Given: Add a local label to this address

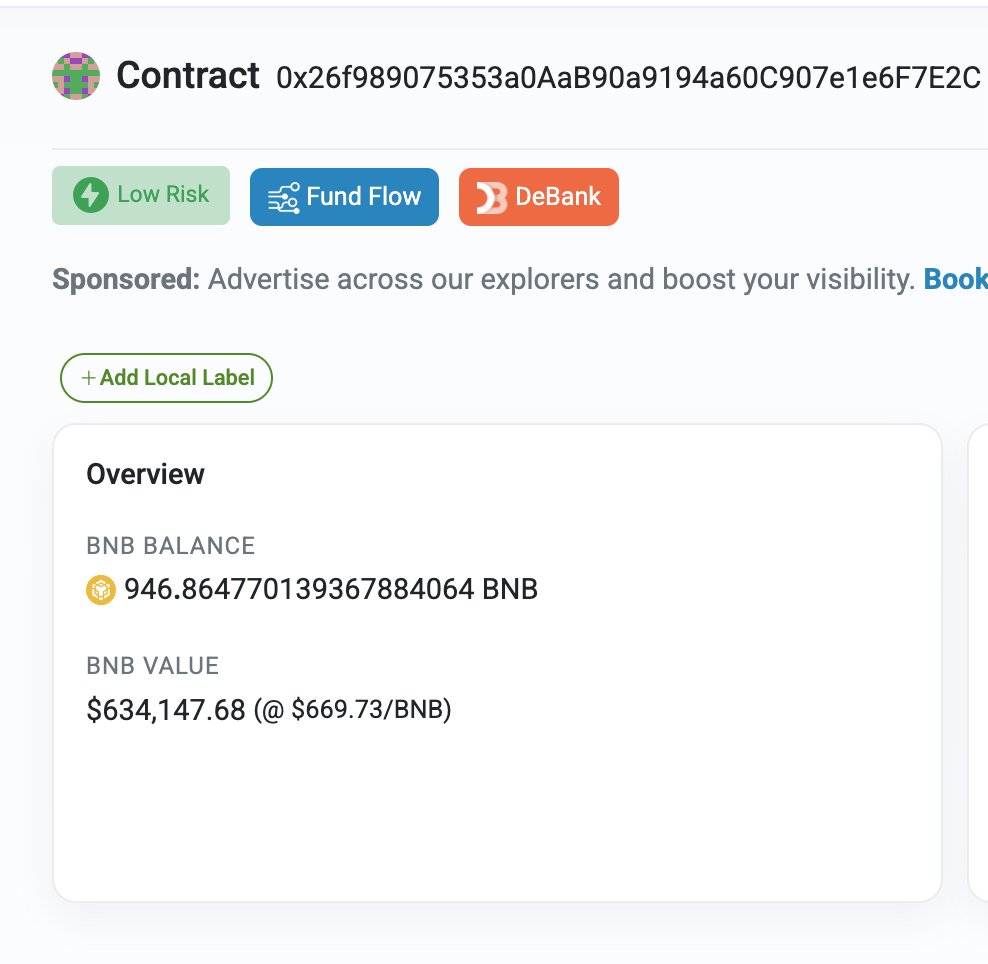Looking at the screenshot, I should [166, 378].
